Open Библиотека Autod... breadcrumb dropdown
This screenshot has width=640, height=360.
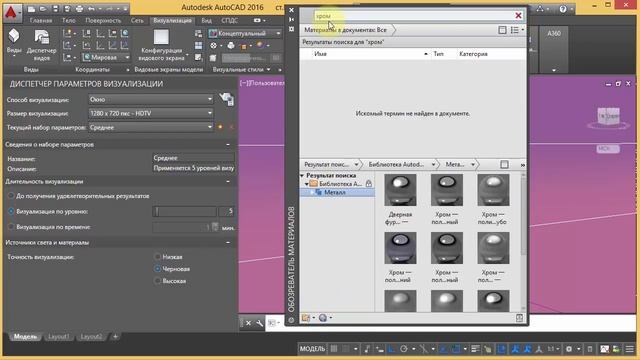(433, 164)
